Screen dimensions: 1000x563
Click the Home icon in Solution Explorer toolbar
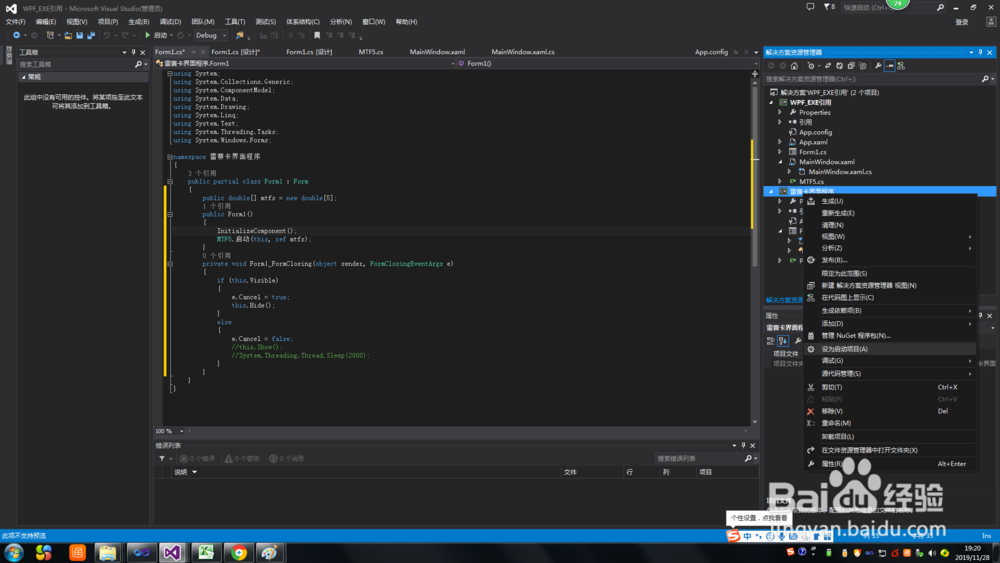click(794, 66)
